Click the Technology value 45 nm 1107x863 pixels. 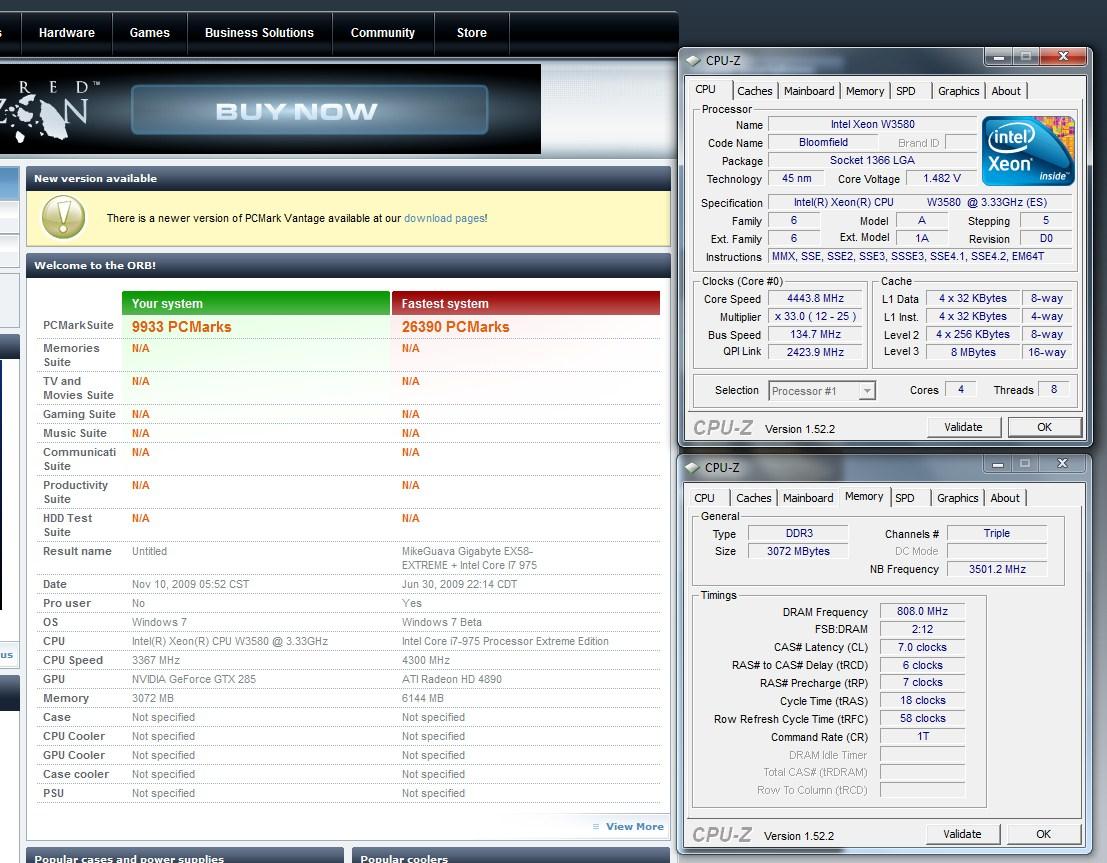(x=796, y=179)
